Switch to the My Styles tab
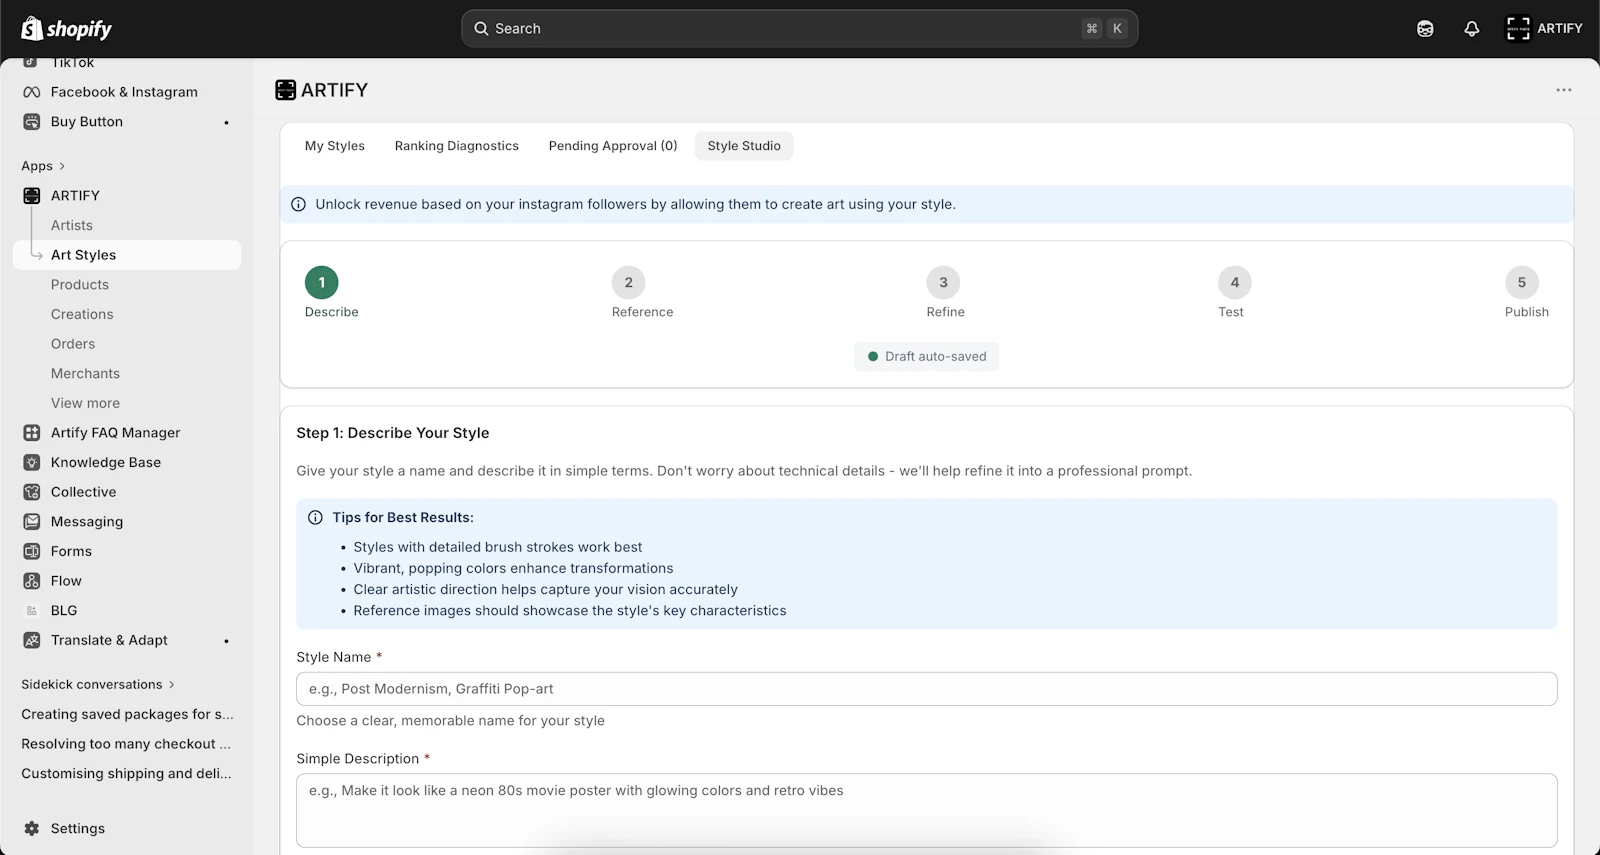 click(x=335, y=146)
